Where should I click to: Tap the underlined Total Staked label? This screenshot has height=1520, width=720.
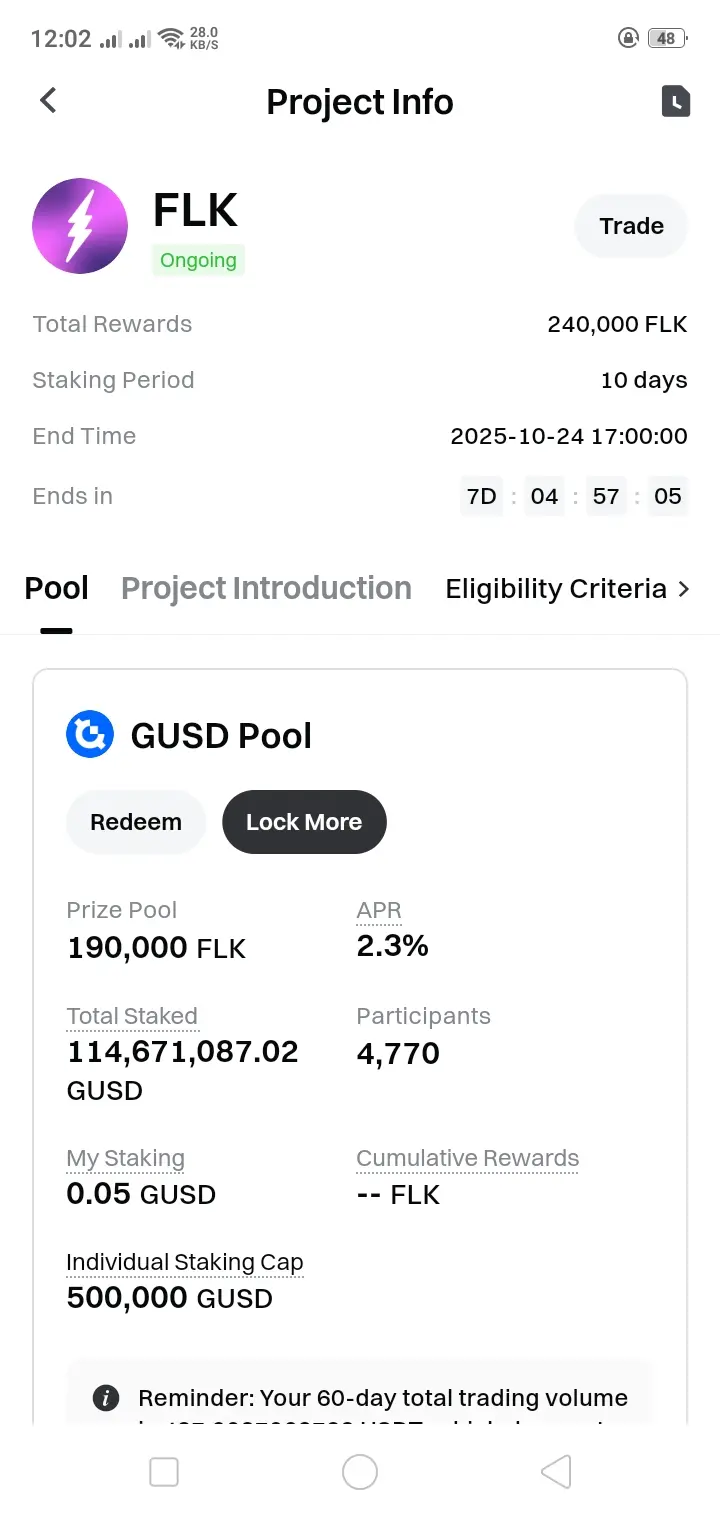point(132,1016)
